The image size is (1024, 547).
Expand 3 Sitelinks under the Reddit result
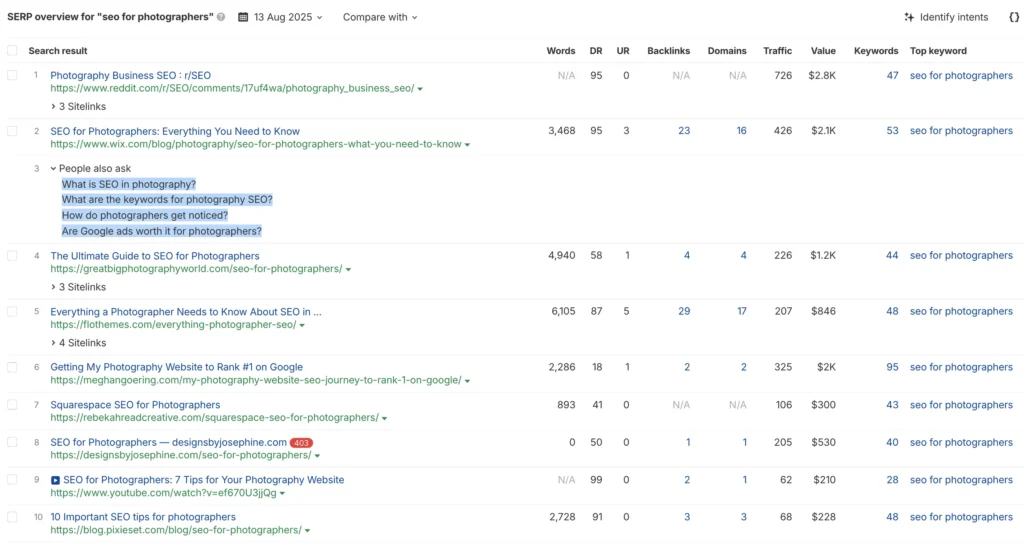pos(78,106)
